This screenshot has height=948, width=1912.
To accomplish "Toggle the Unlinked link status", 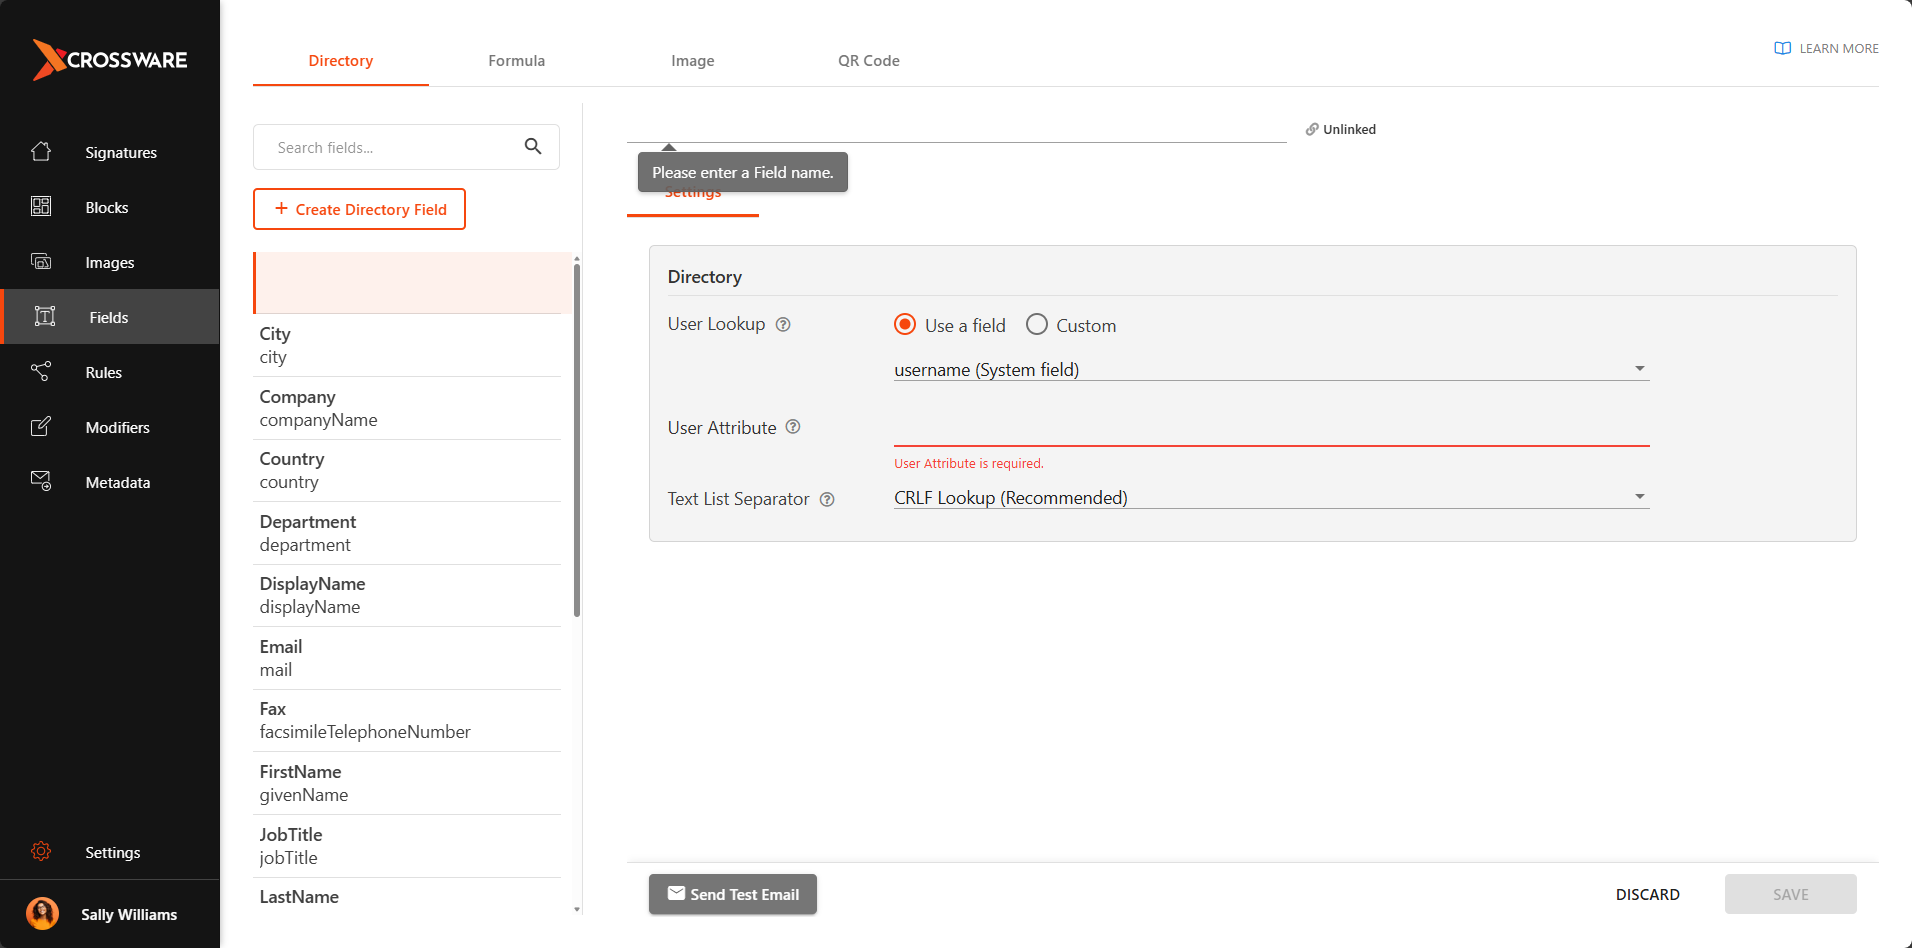I will pyautogui.click(x=1341, y=129).
